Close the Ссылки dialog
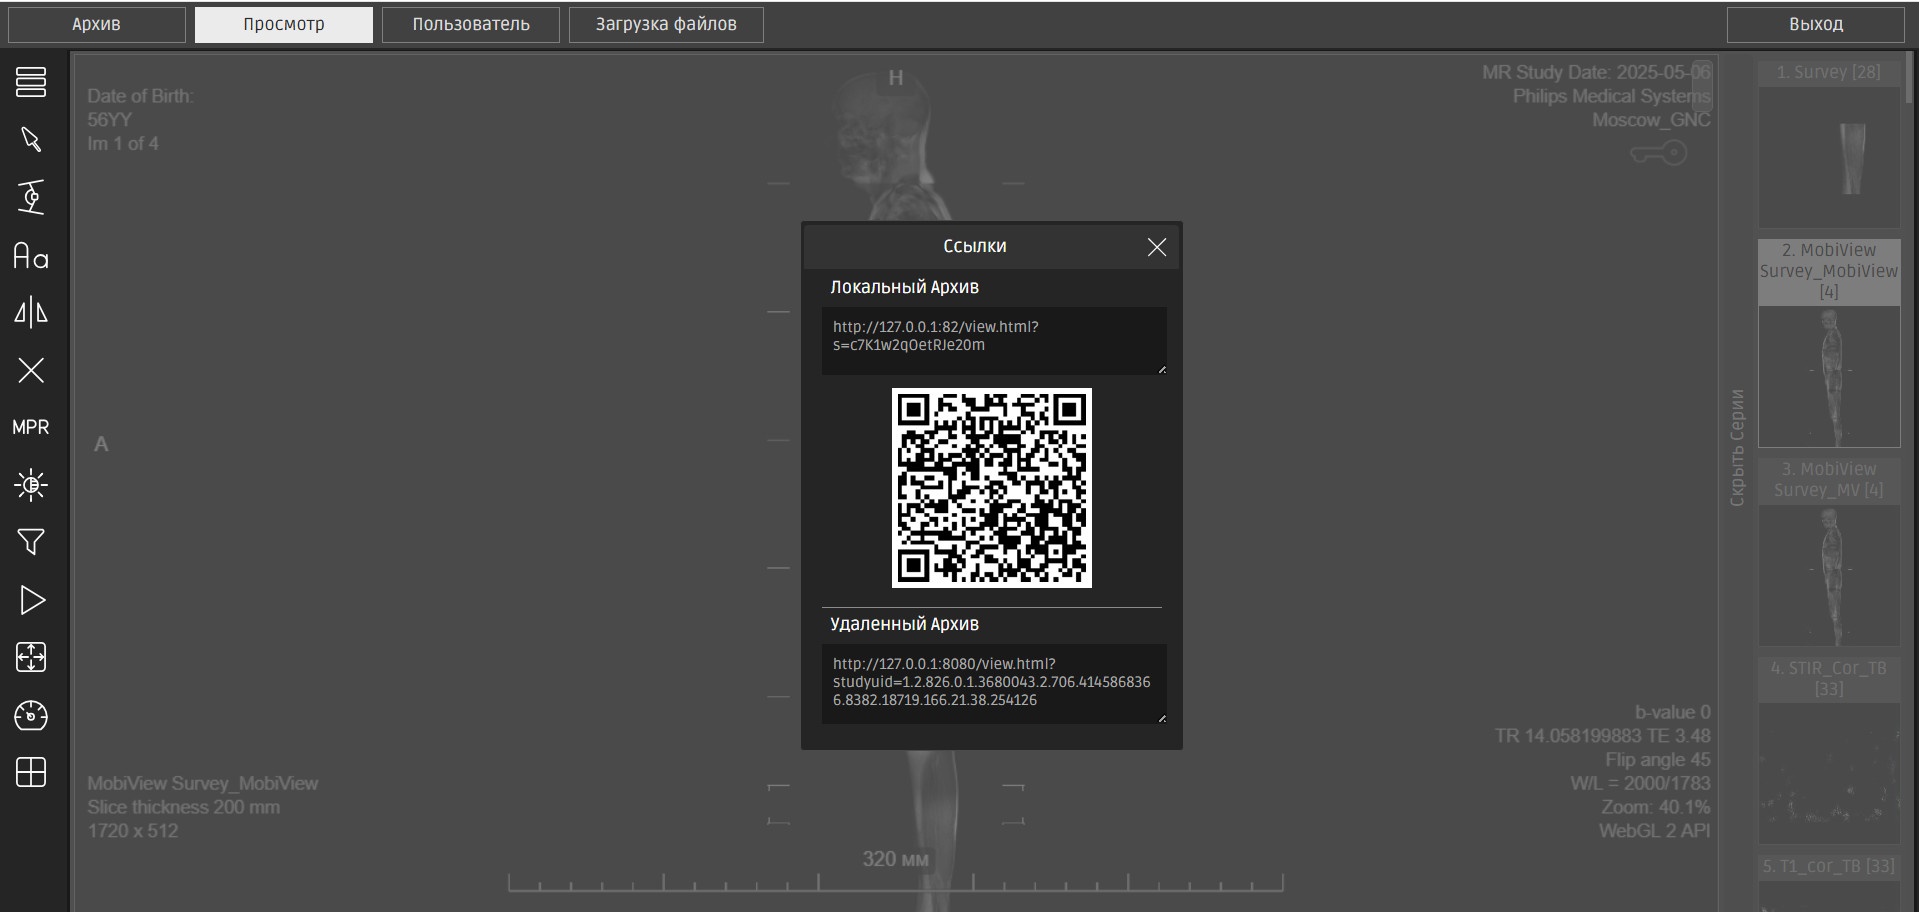Viewport: 1919px width, 912px height. [x=1157, y=247]
